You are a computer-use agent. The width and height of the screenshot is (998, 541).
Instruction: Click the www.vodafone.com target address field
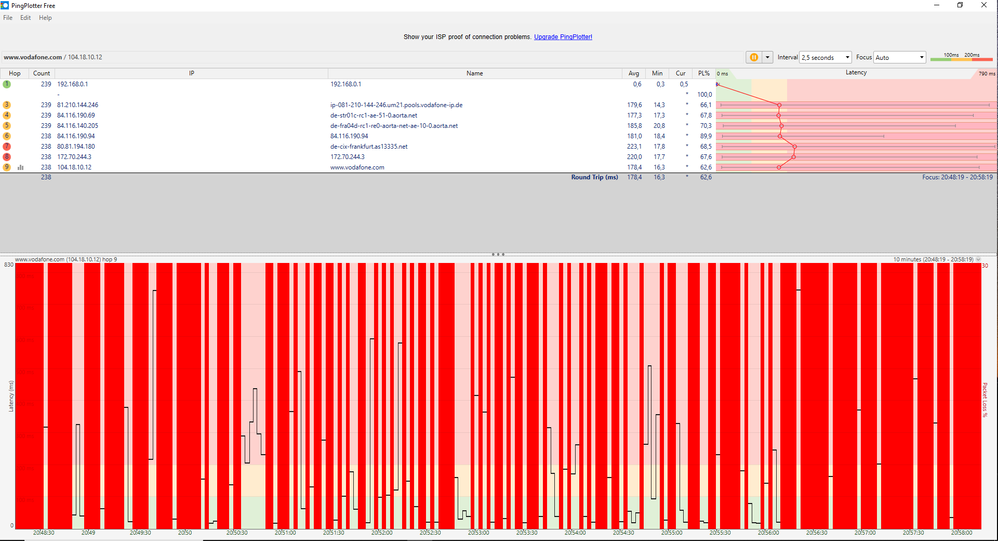[372, 57]
